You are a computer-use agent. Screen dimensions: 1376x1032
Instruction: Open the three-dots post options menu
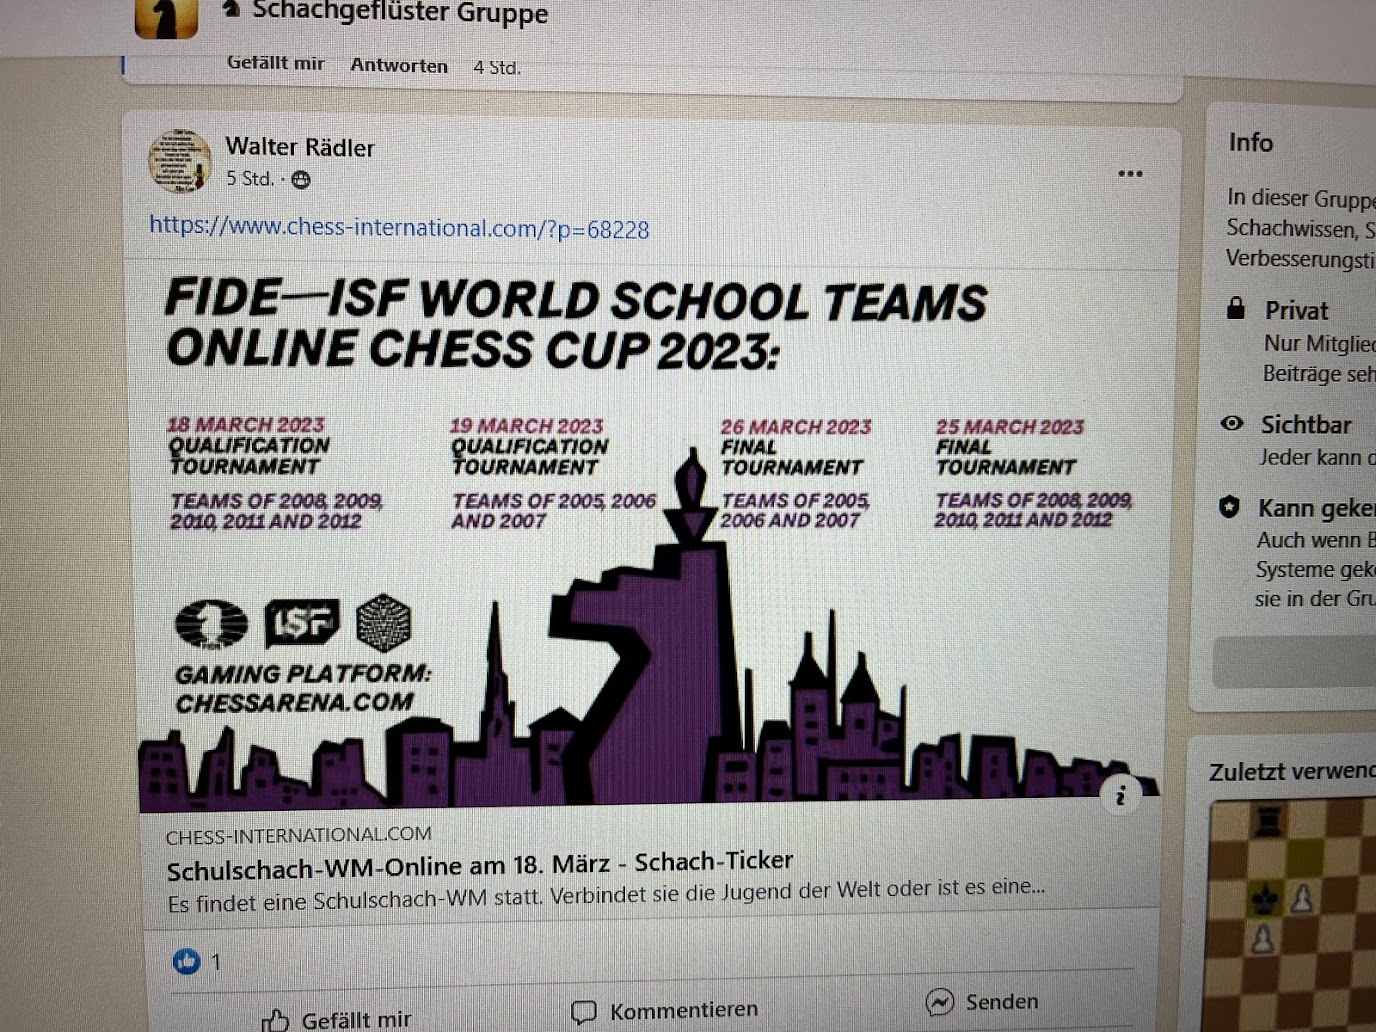[1130, 174]
